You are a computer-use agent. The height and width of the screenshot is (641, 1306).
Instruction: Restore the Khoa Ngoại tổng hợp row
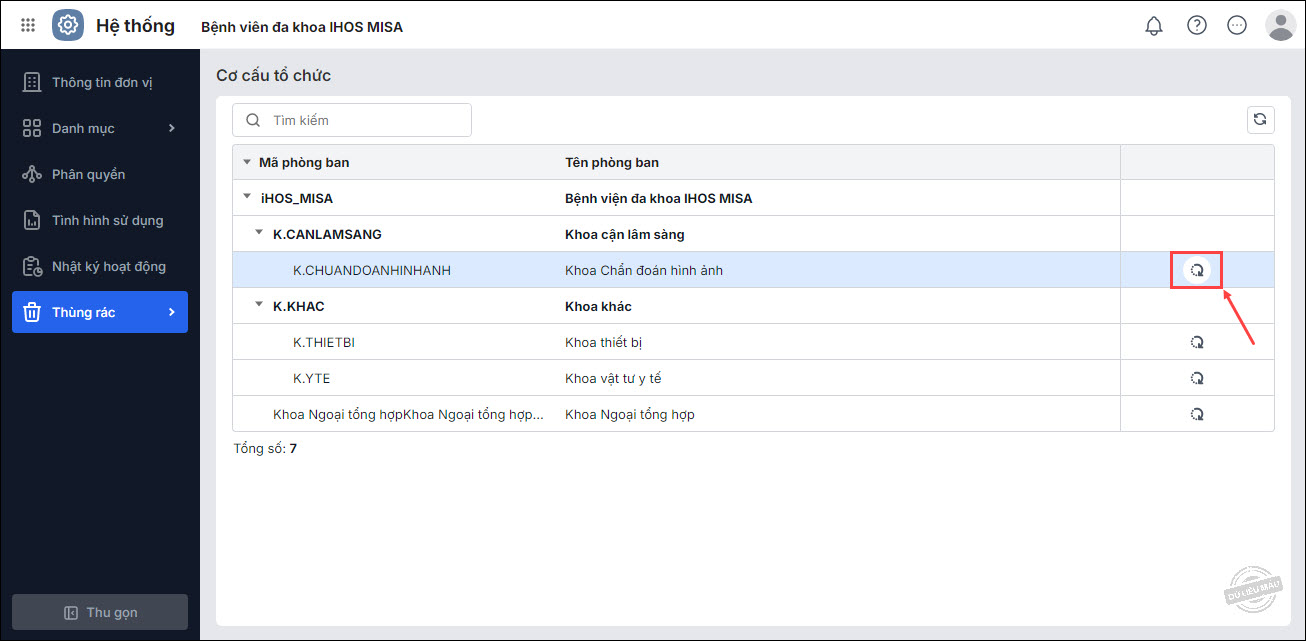(x=1197, y=414)
